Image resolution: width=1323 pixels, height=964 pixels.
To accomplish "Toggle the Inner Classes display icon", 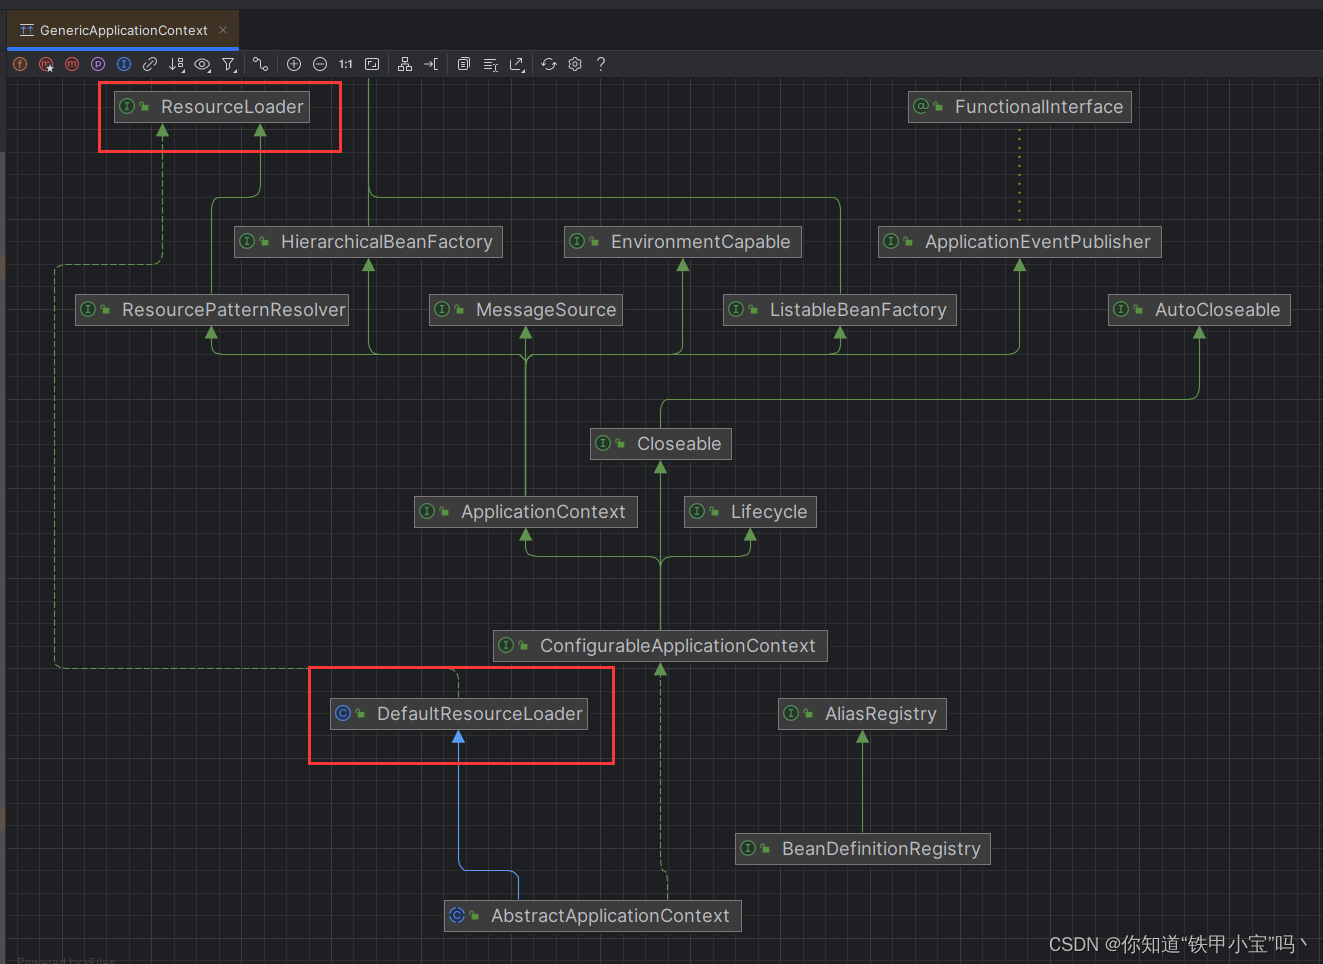I will tap(124, 64).
